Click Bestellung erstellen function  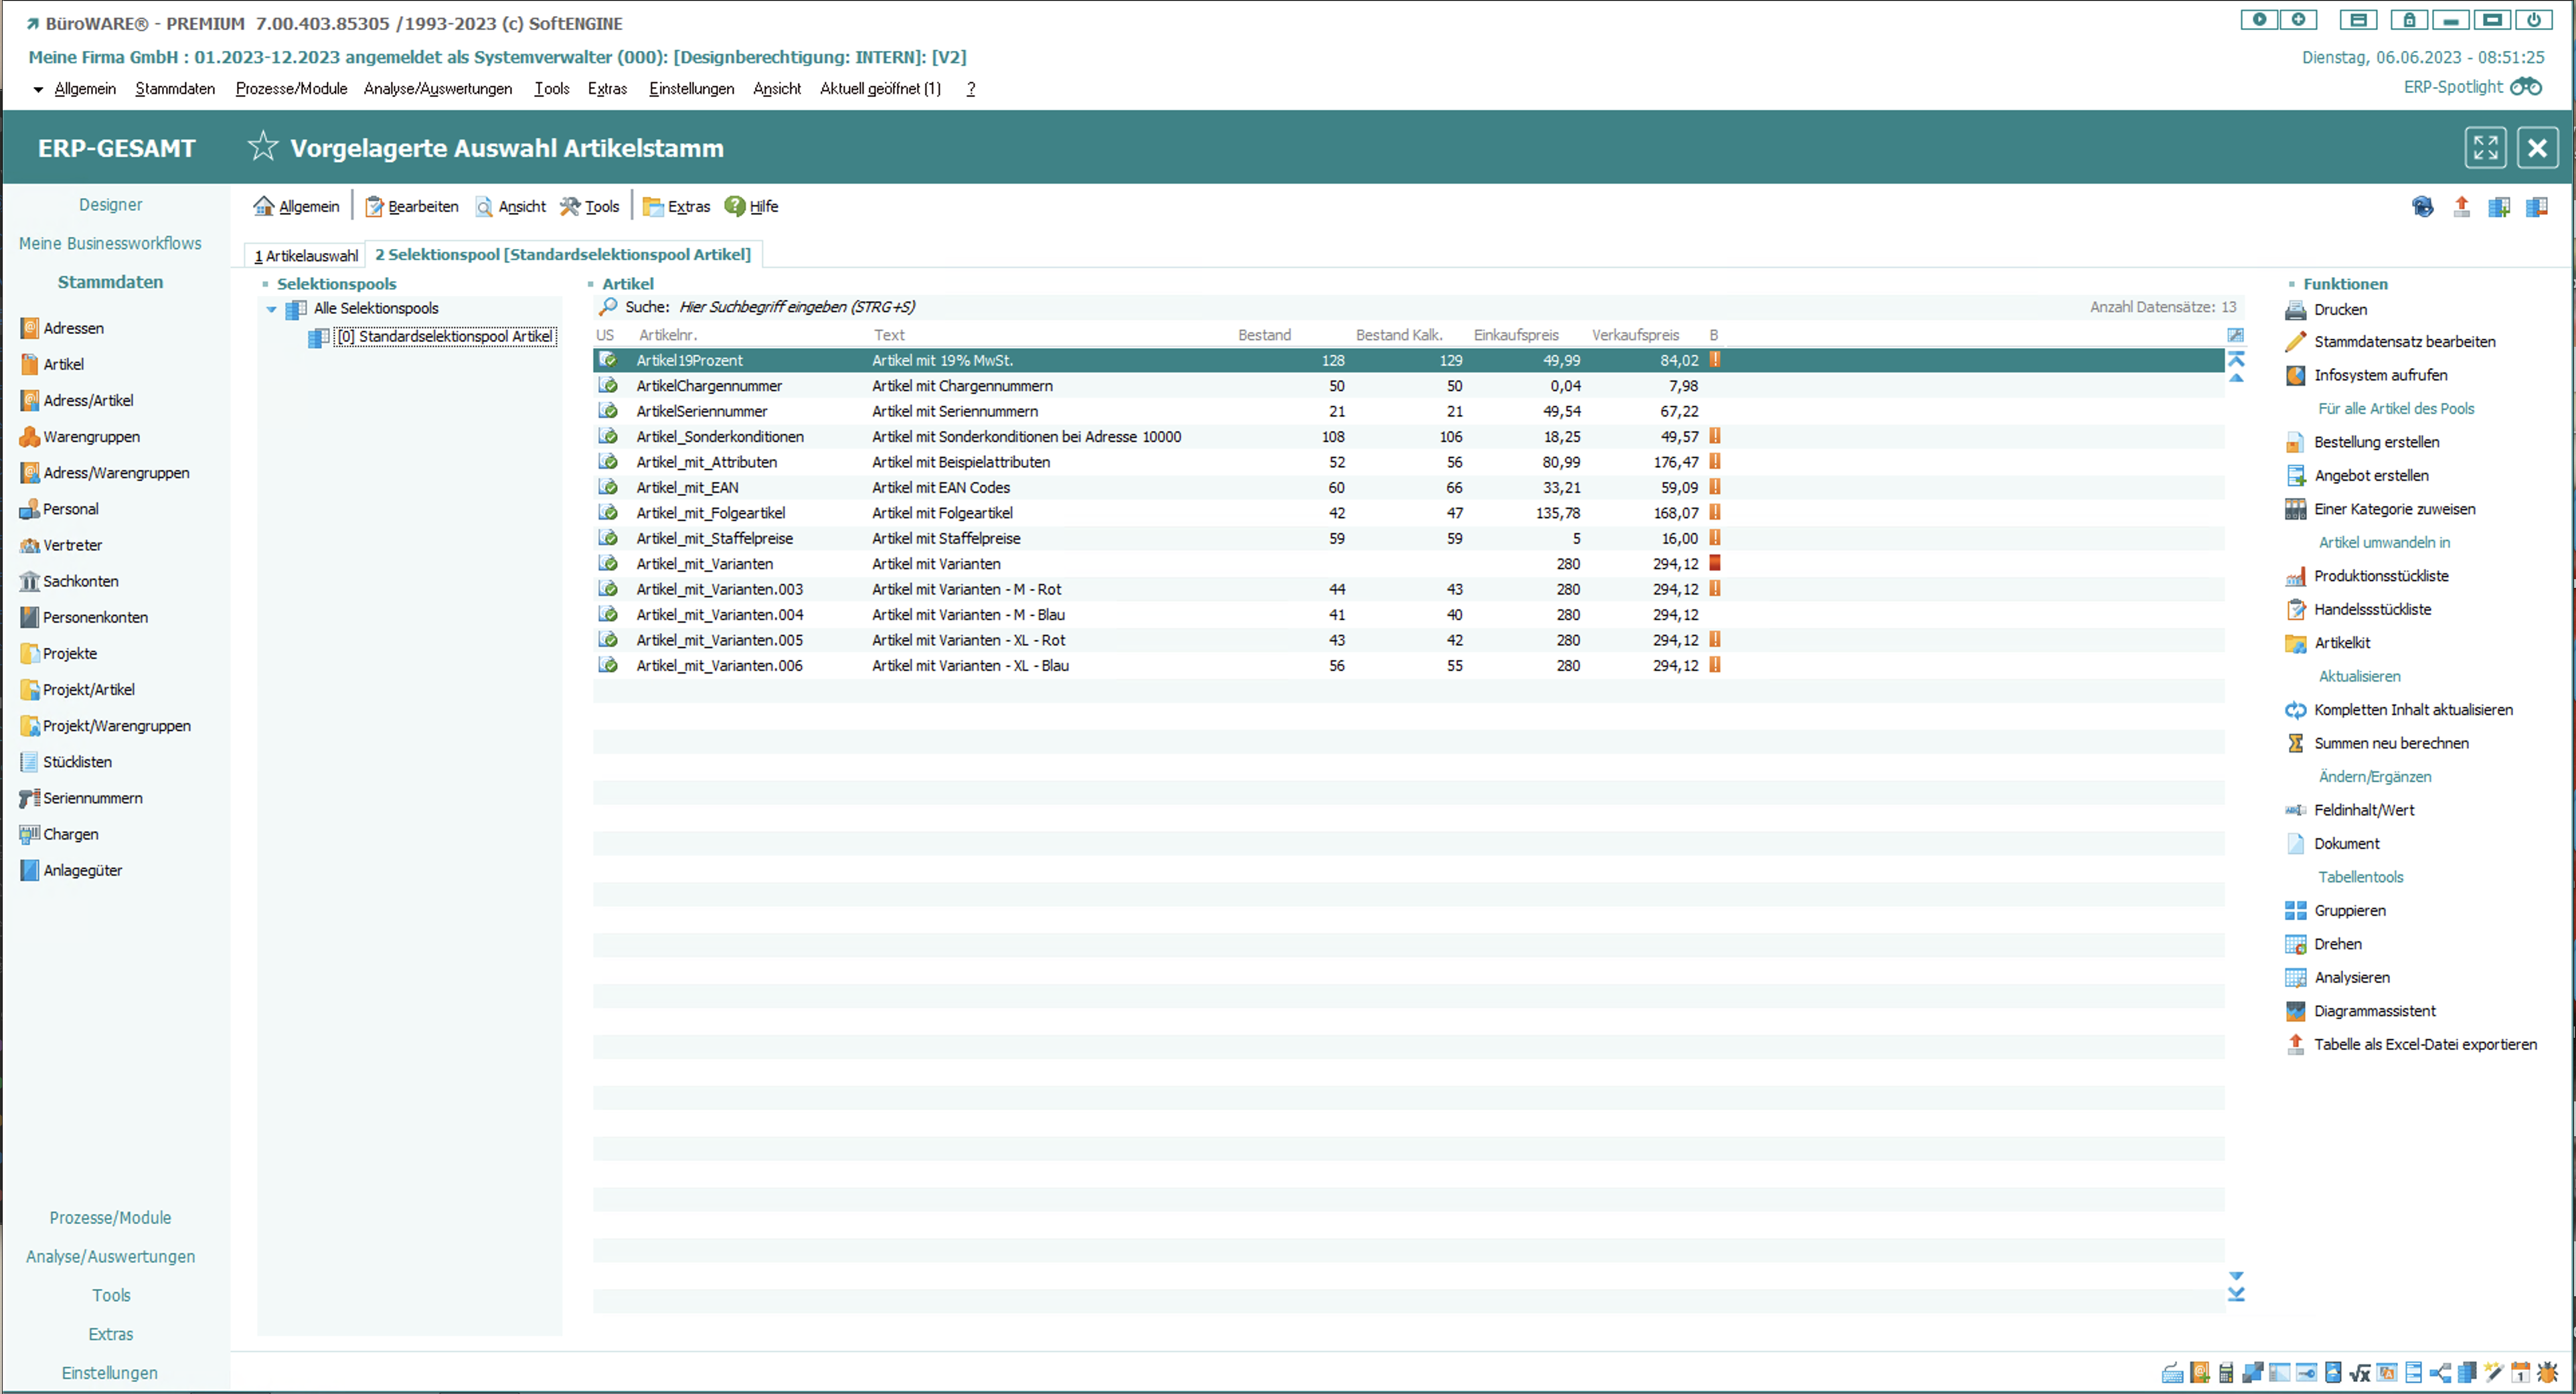[x=2376, y=442]
